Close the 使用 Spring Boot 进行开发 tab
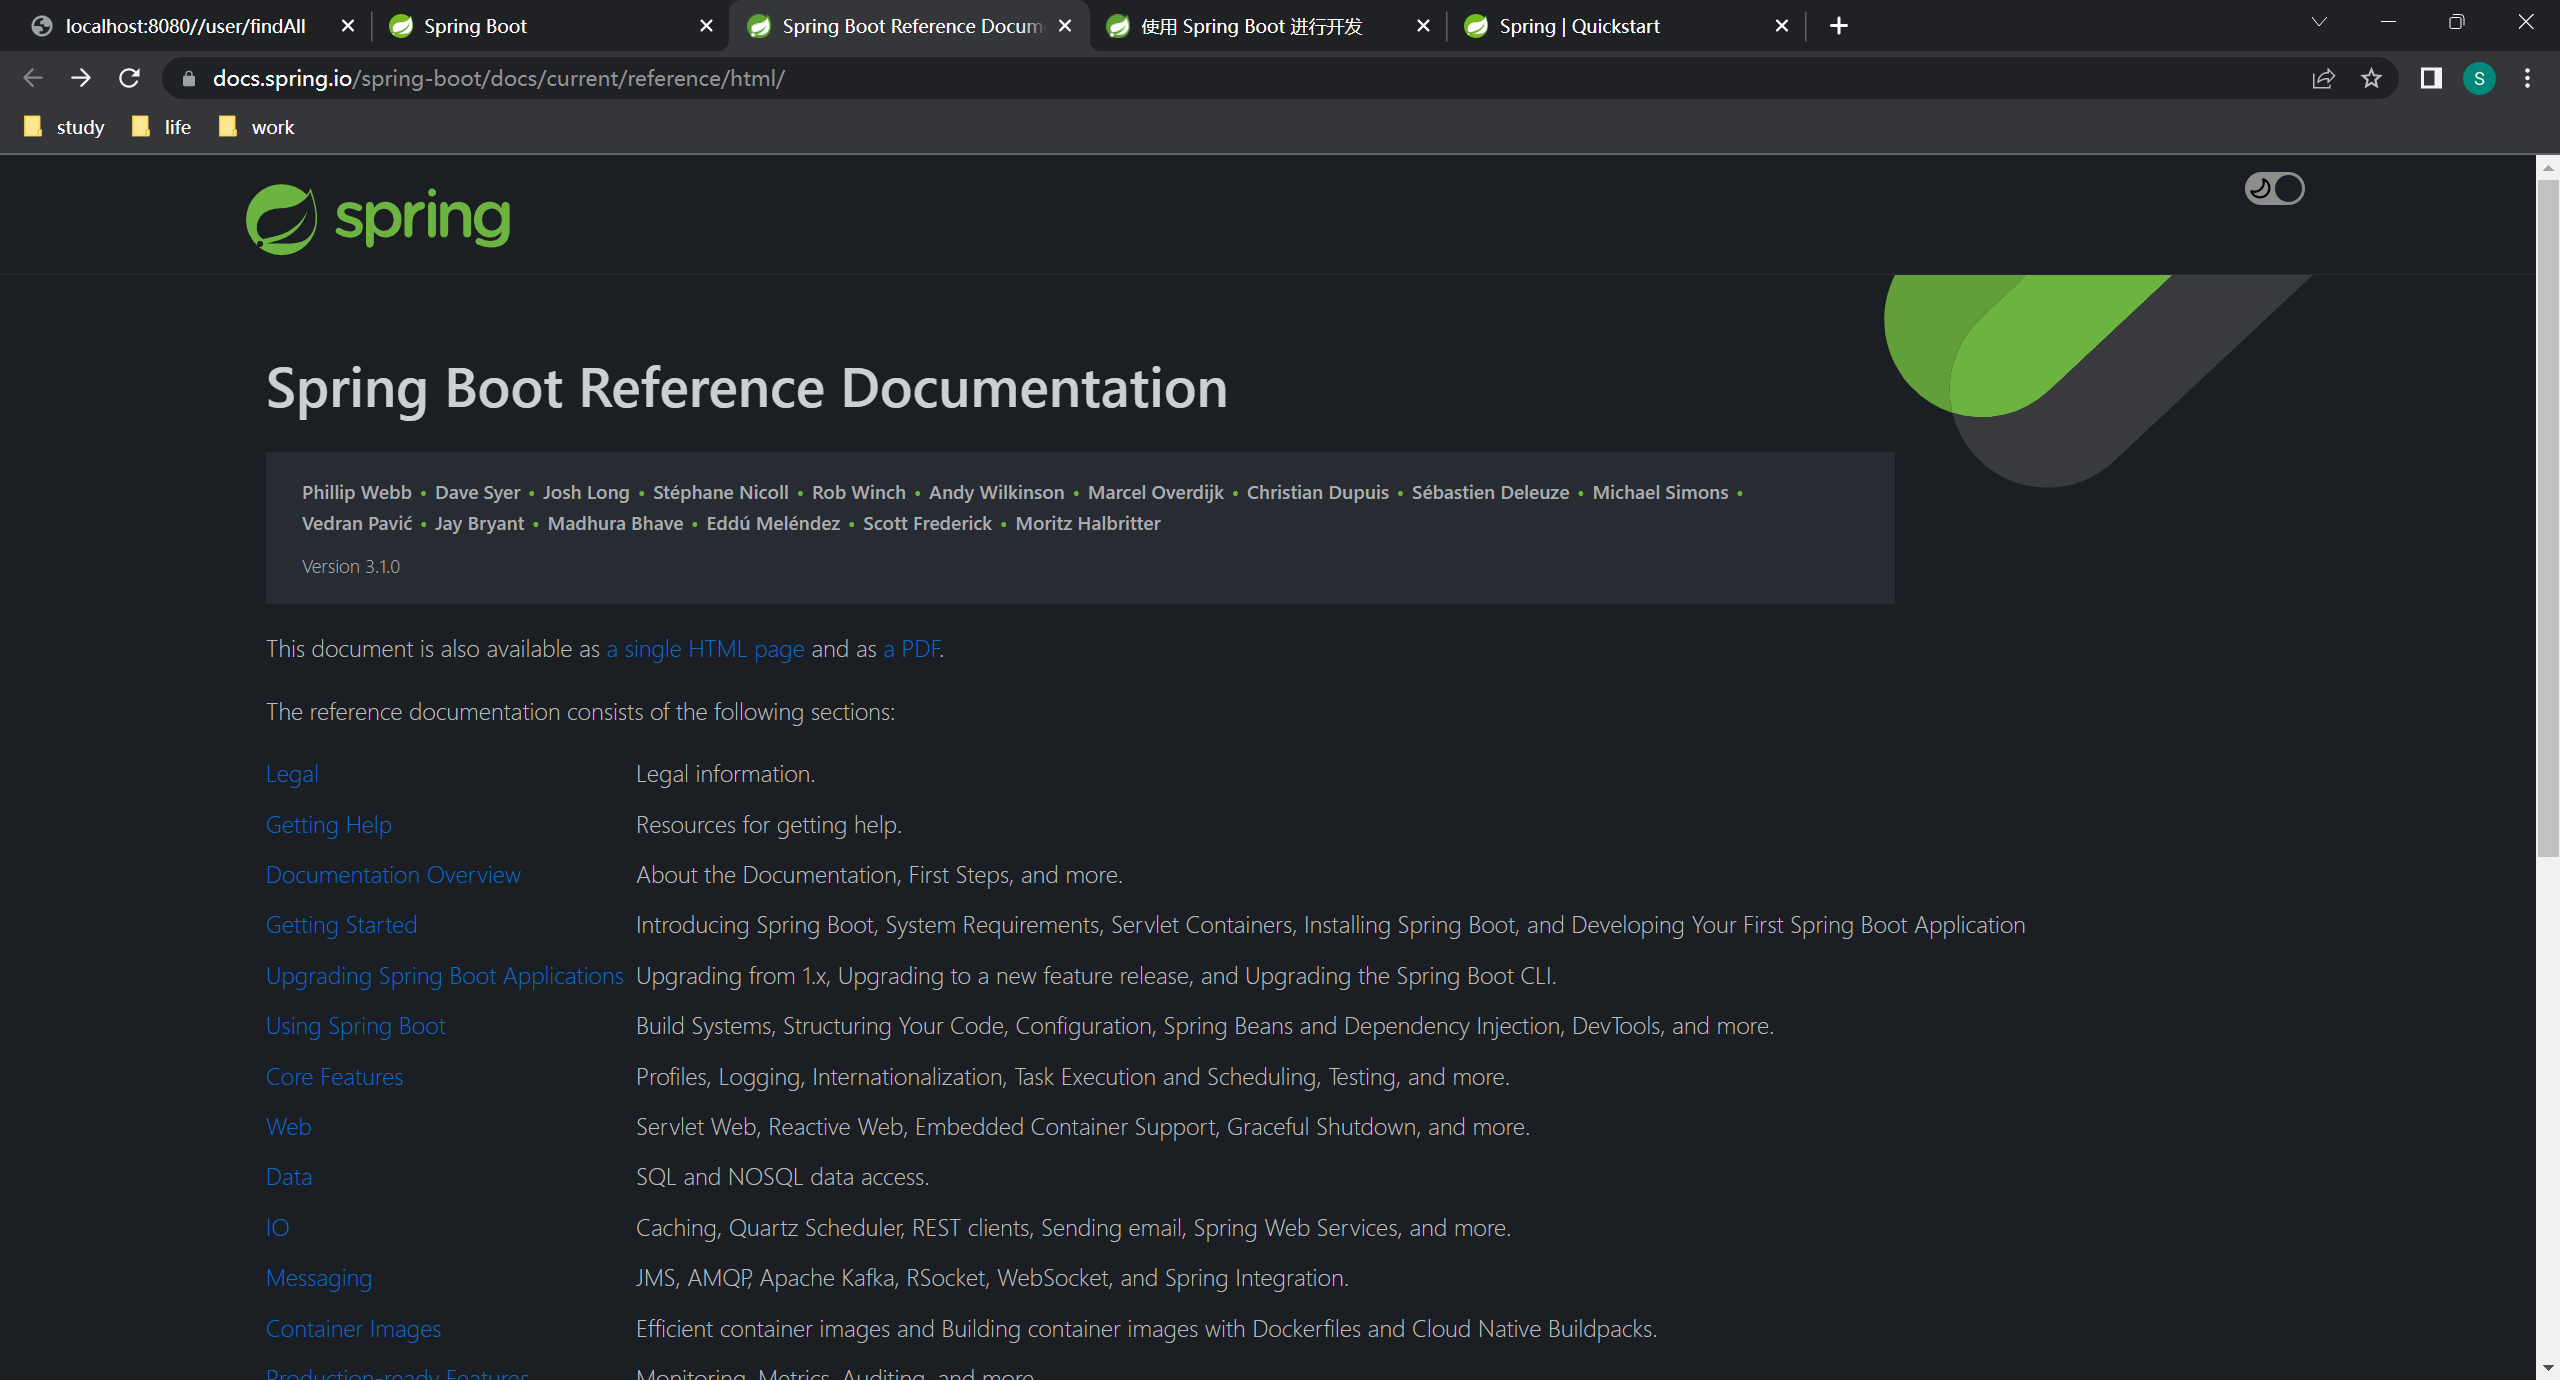This screenshot has height=1380, width=2560. [1423, 26]
